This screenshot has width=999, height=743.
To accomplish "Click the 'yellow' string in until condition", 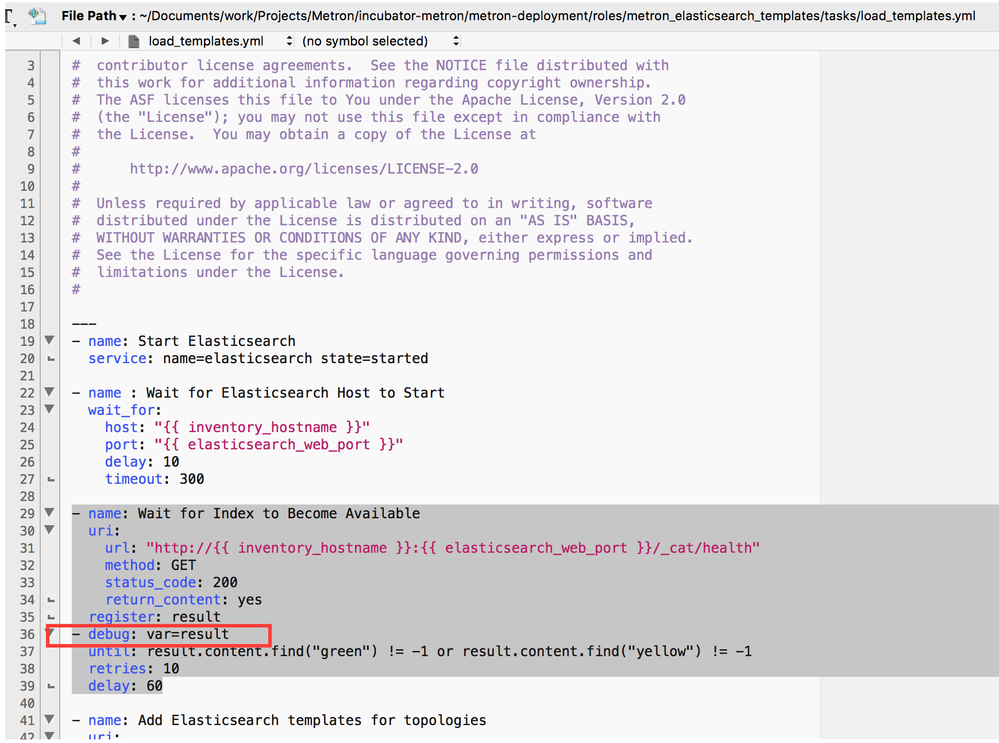I will click(660, 651).
